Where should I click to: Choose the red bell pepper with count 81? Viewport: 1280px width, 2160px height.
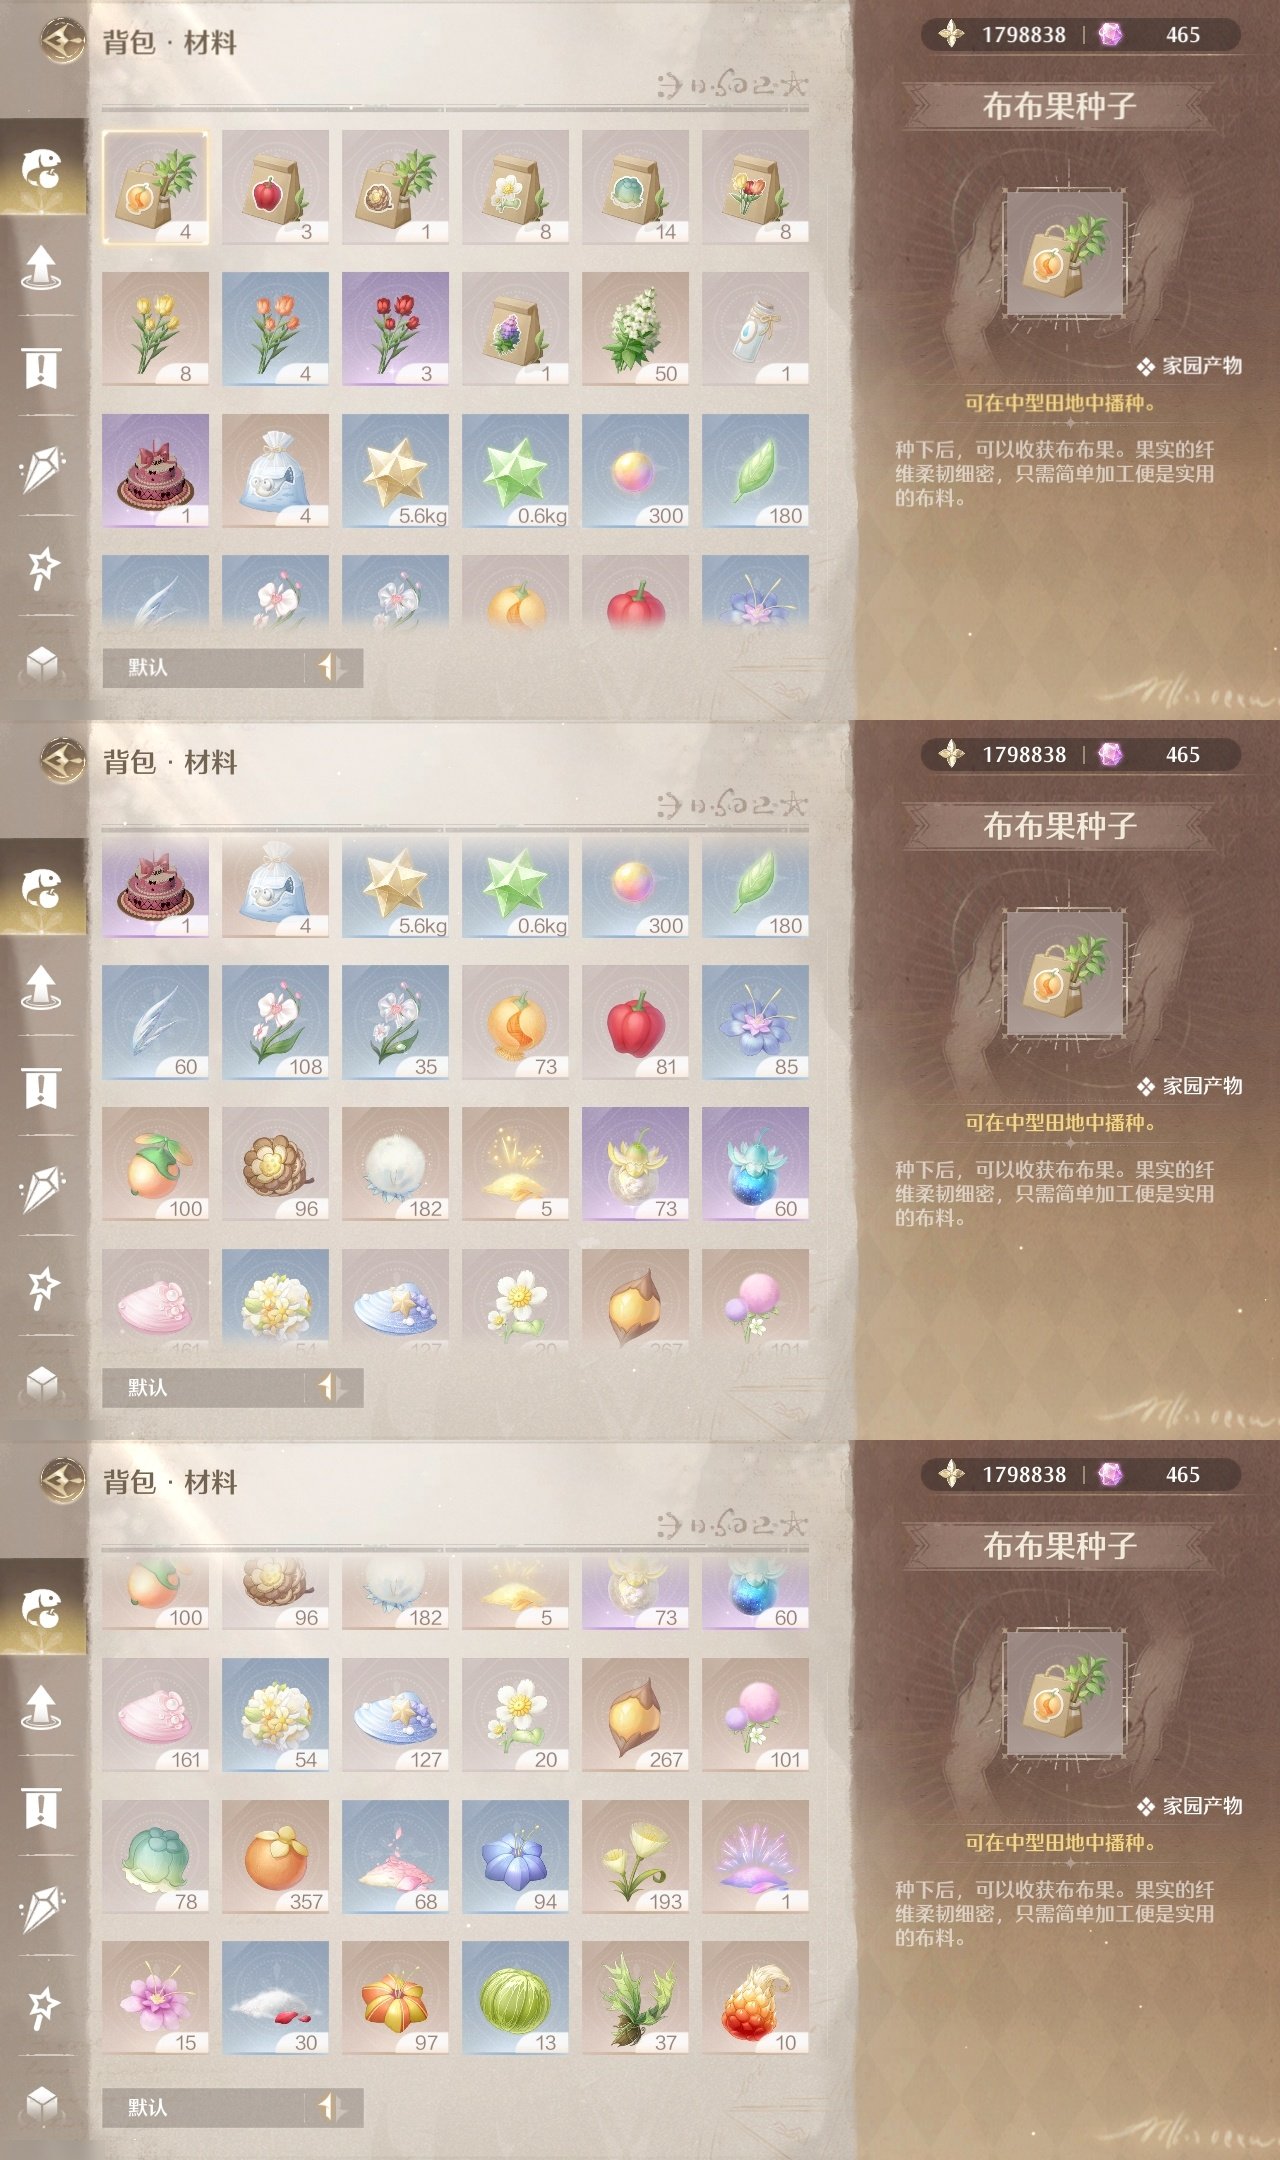(x=635, y=1022)
